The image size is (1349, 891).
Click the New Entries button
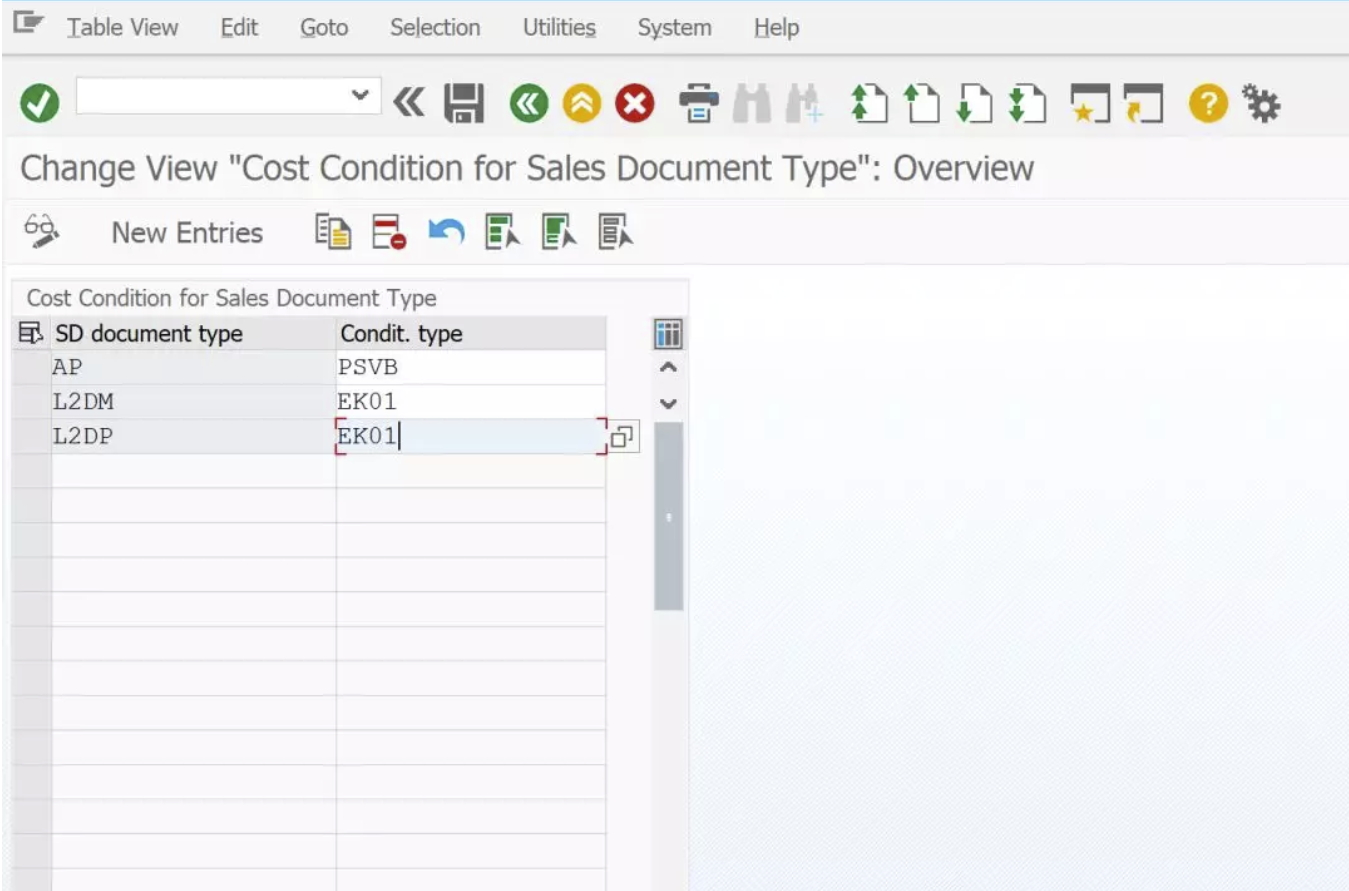tap(187, 233)
